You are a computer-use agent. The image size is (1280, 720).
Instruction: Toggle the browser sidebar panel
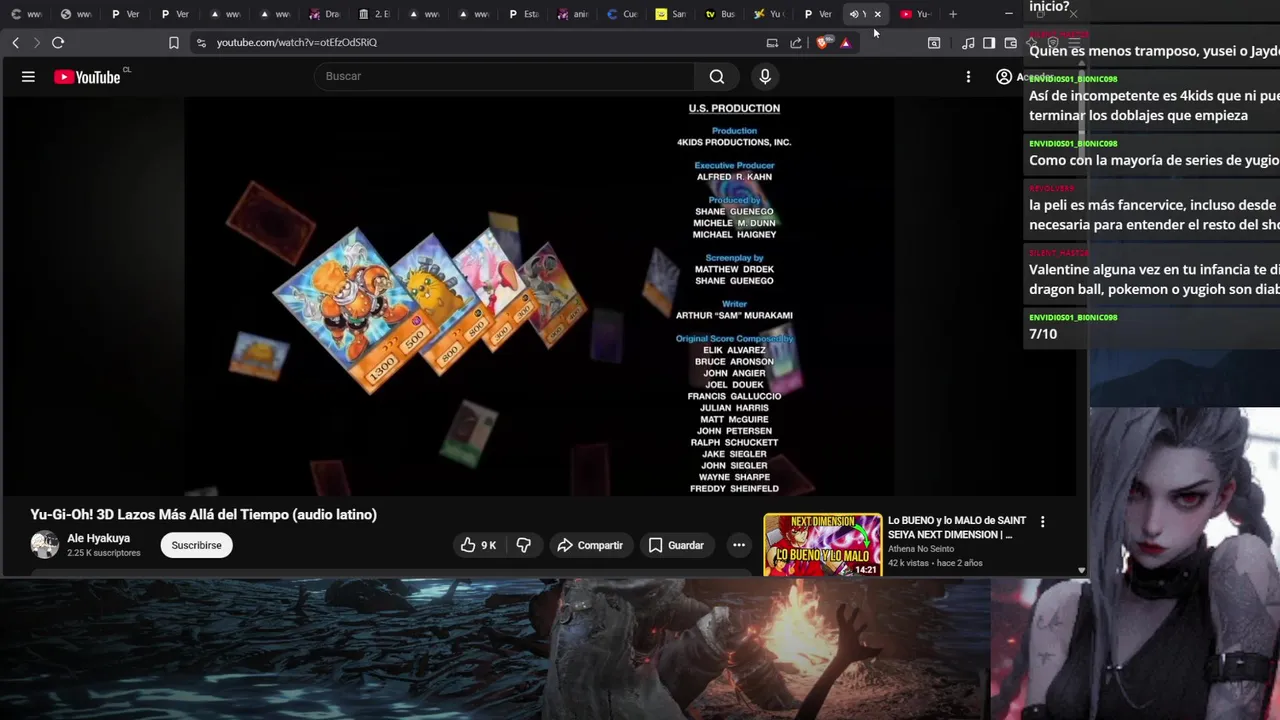(989, 42)
